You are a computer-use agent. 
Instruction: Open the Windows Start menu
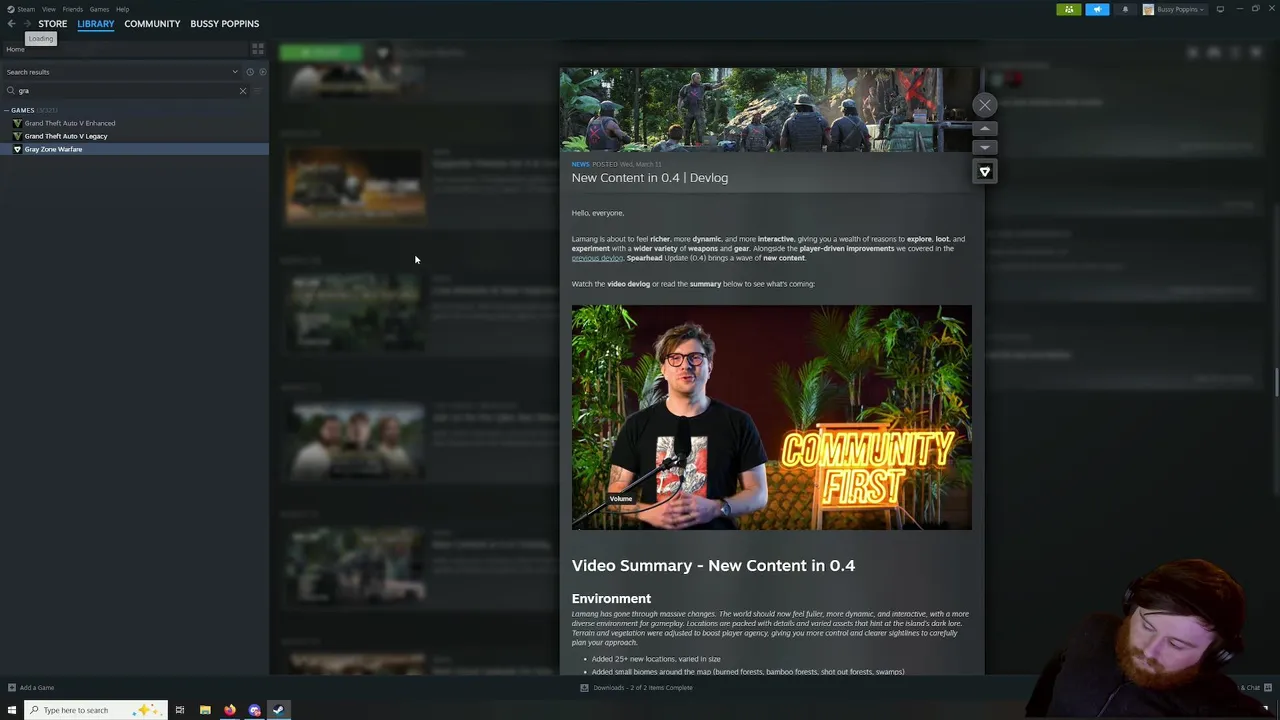(12, 710)
